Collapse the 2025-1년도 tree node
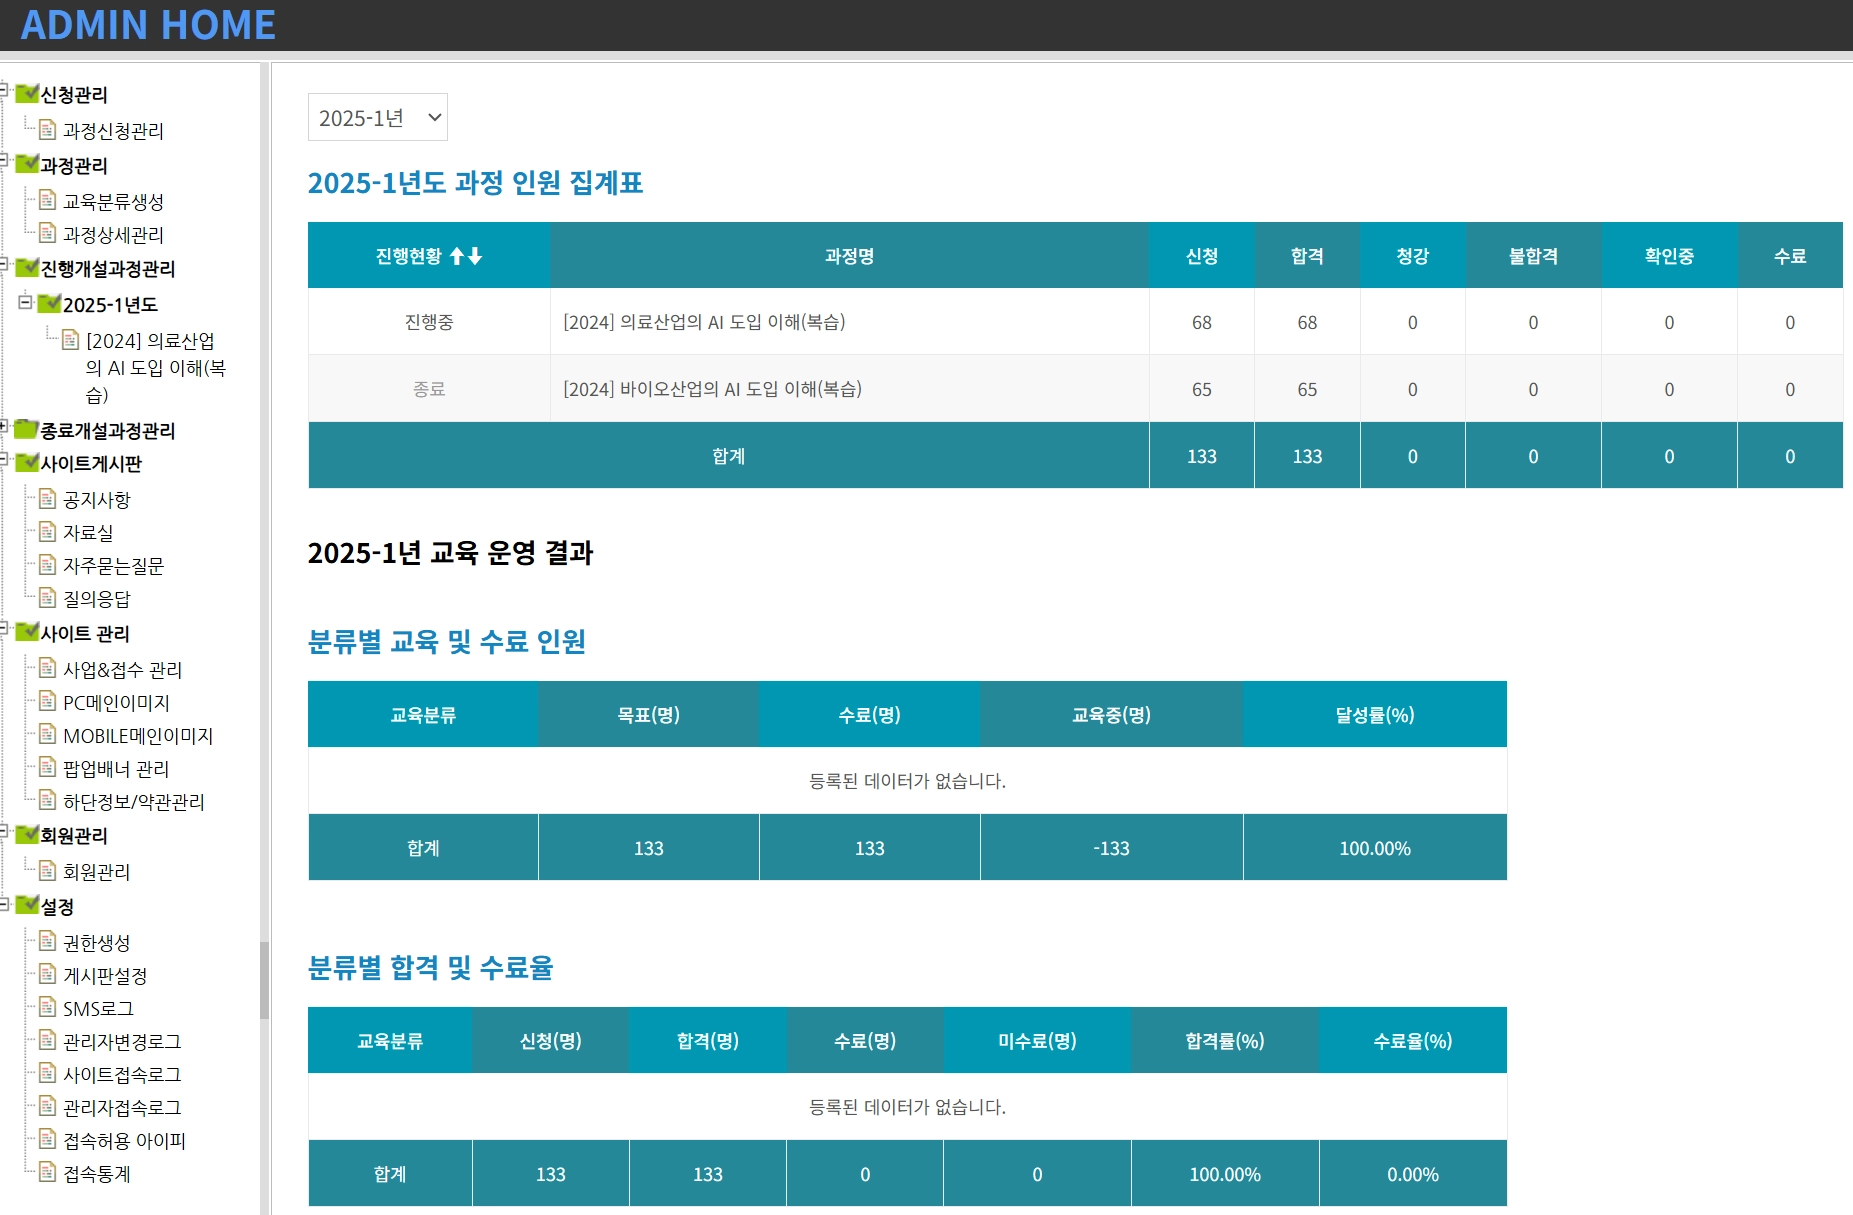This screenshot has width=1853, height=1215. click(x=25, y=302)
